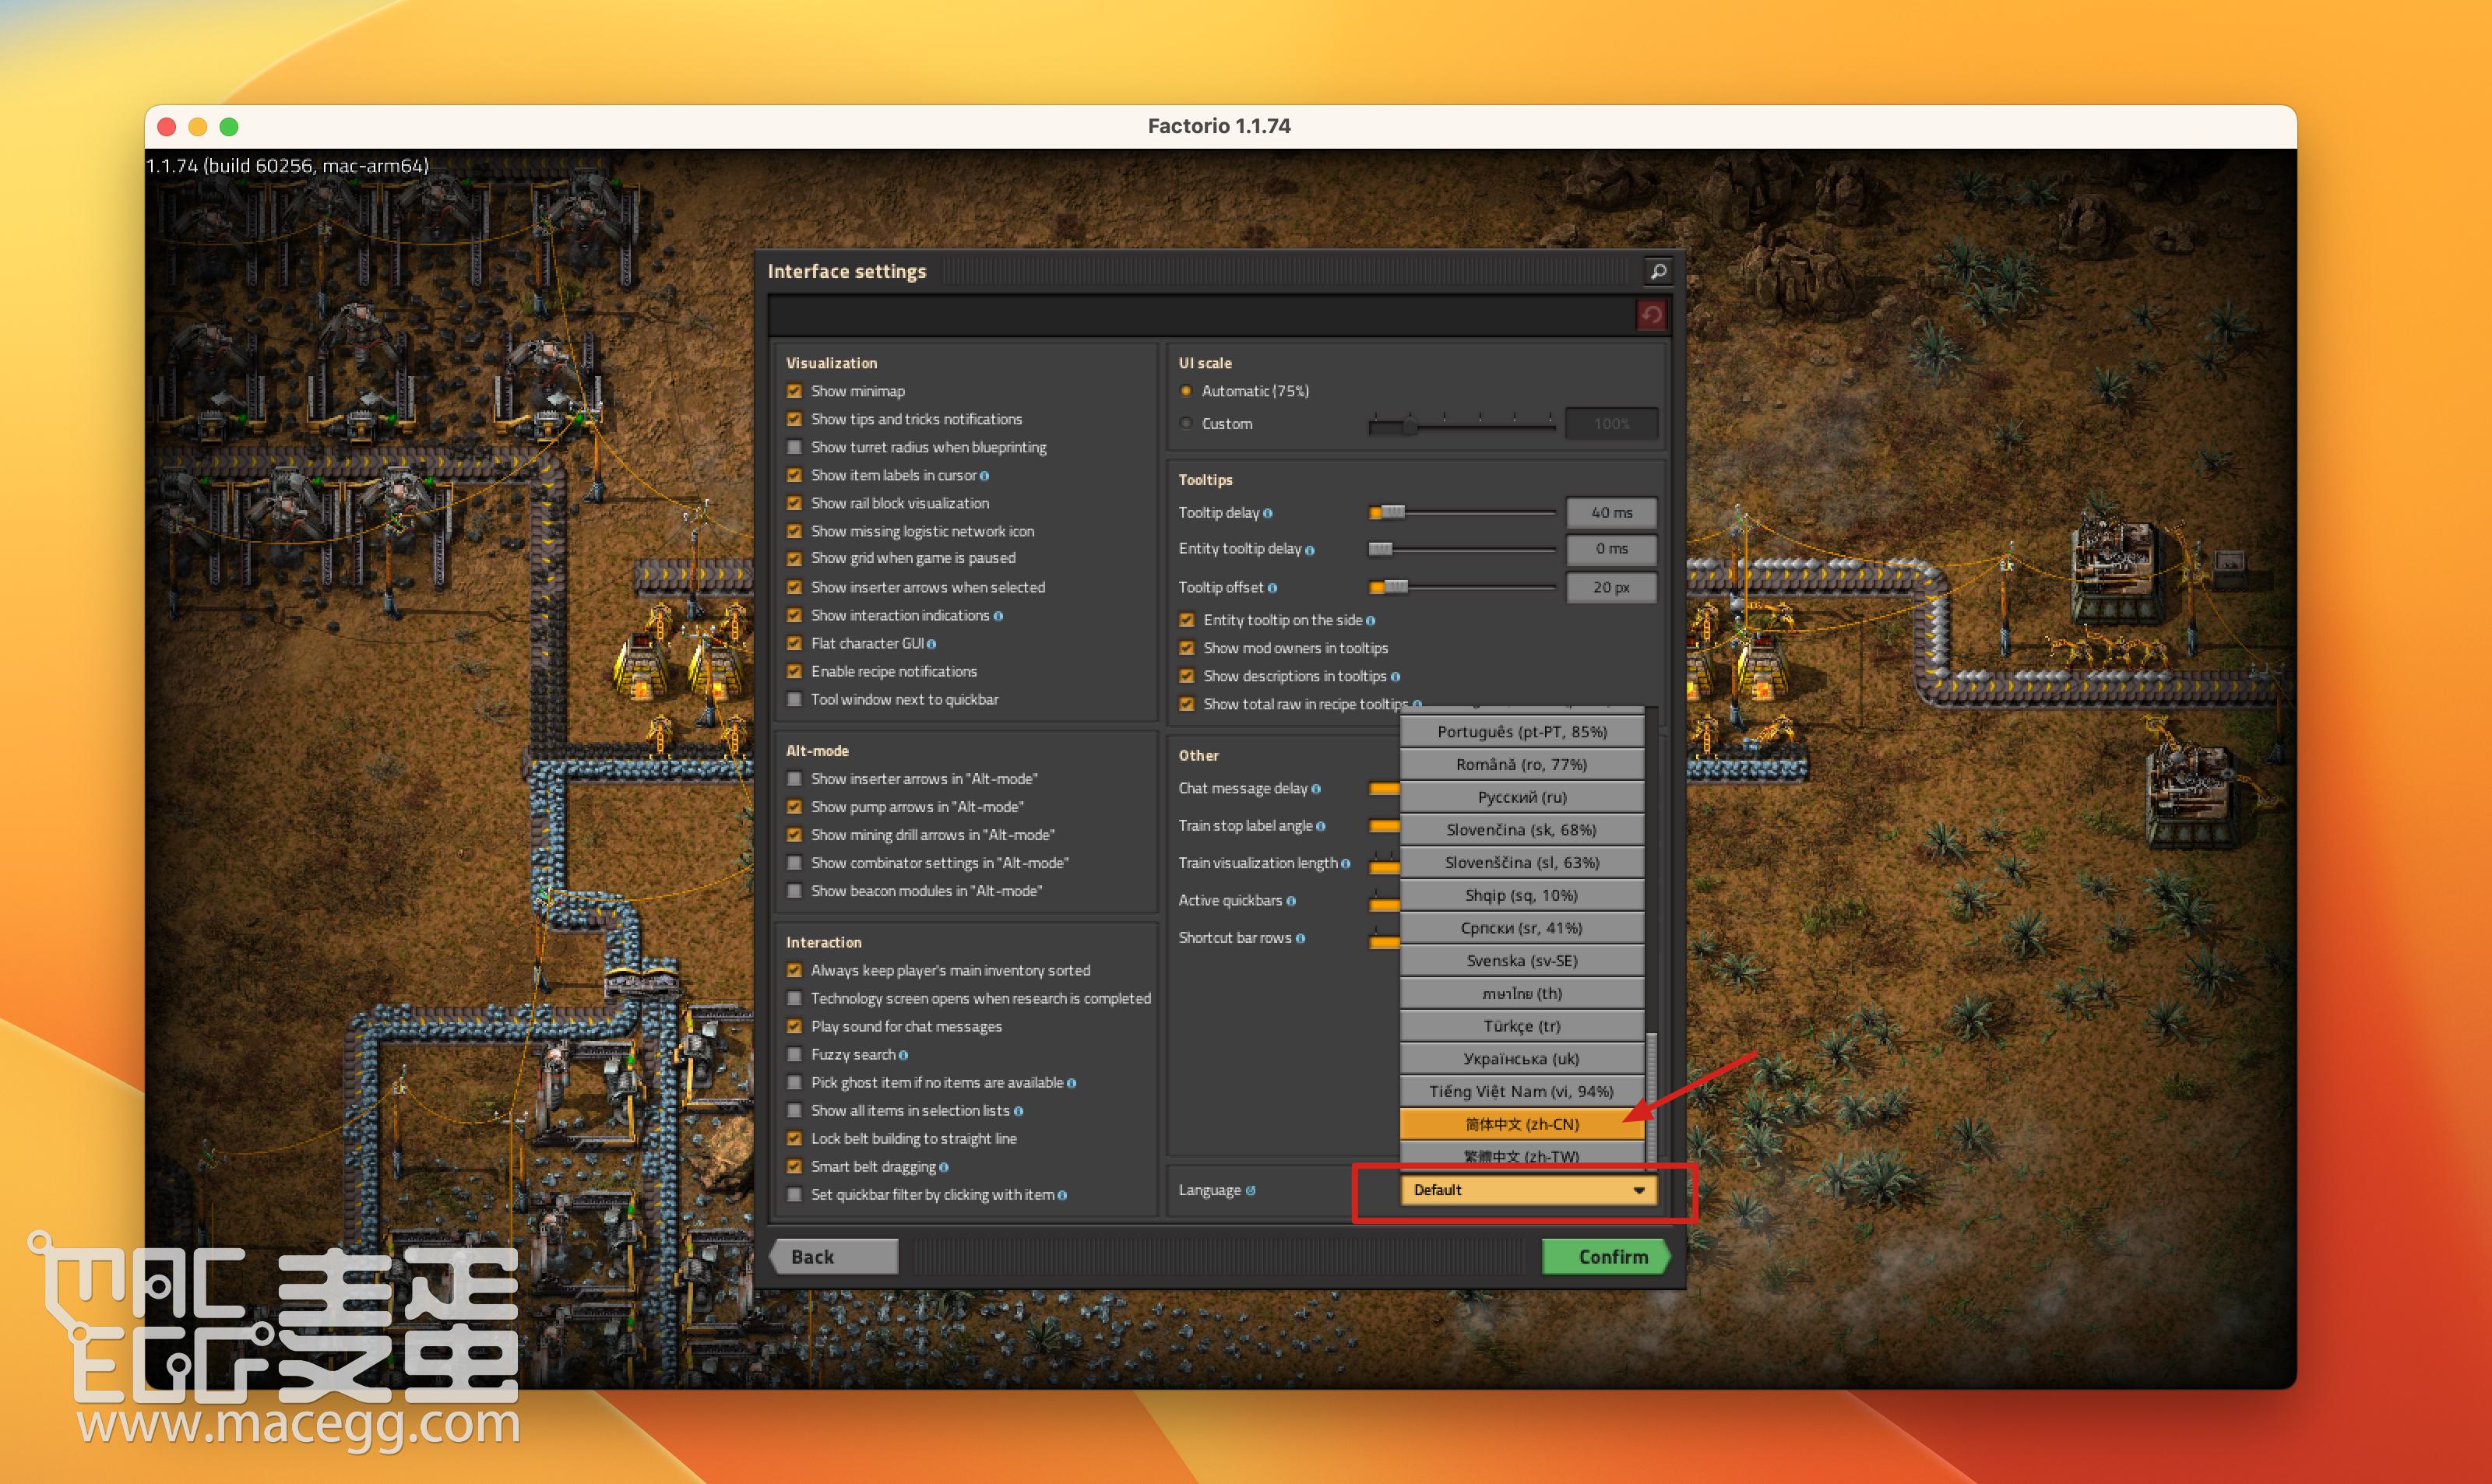Choose Tiếng Việt Nam (vi, 94%) language
Viewport: 2492px width, 1484px height.
coord(1522,1092)
